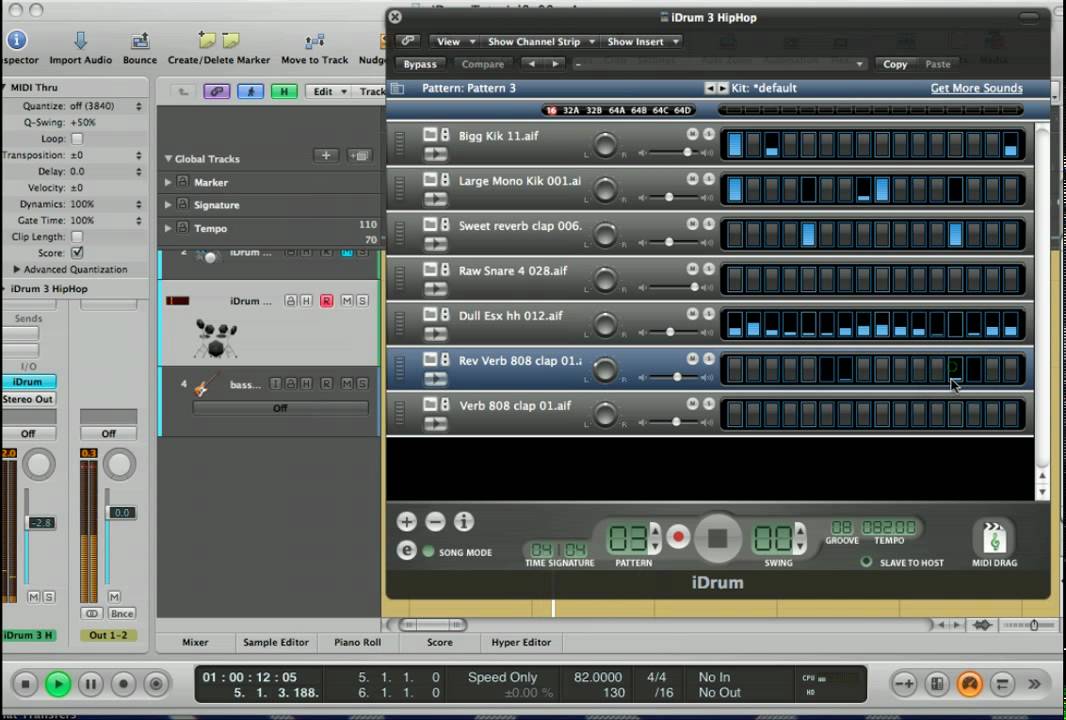Remove a channel with the minus button

click(435, 521)
